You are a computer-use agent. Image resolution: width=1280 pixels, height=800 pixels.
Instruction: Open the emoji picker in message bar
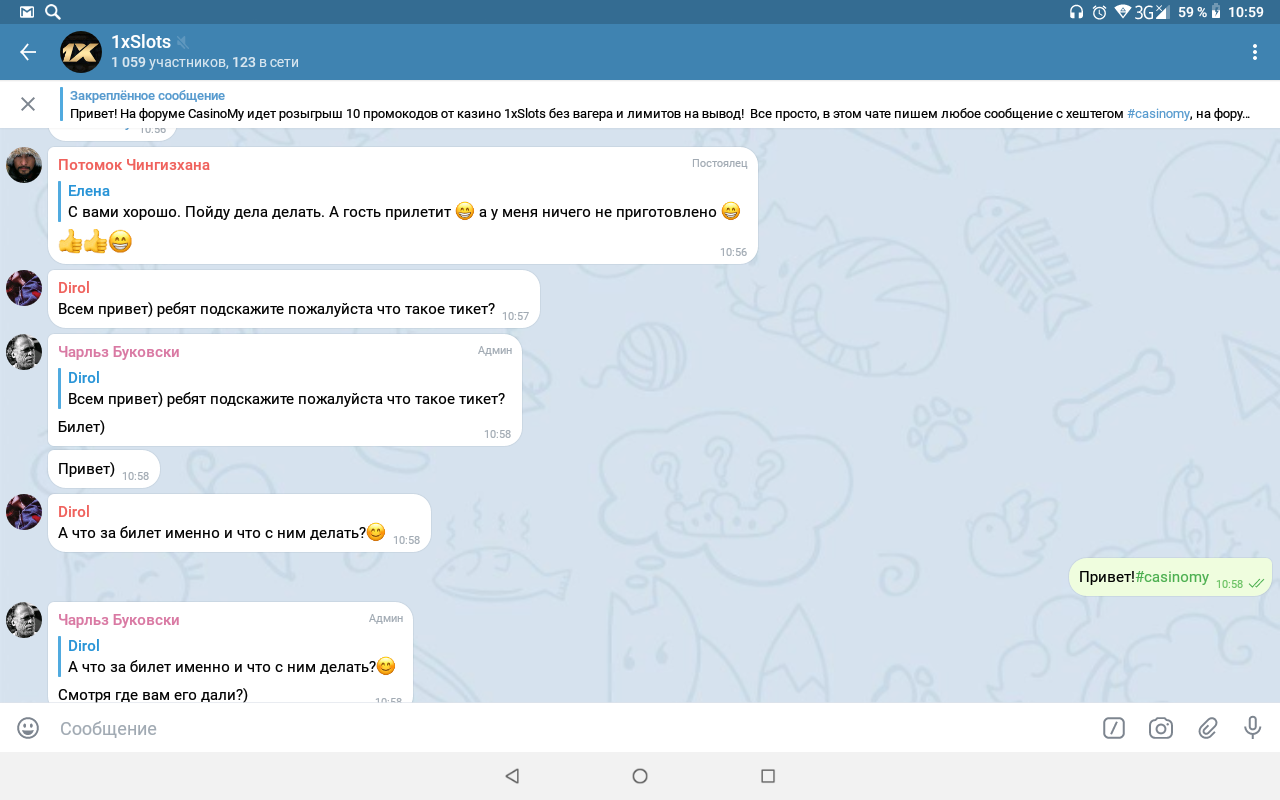(x=28, y=728)
